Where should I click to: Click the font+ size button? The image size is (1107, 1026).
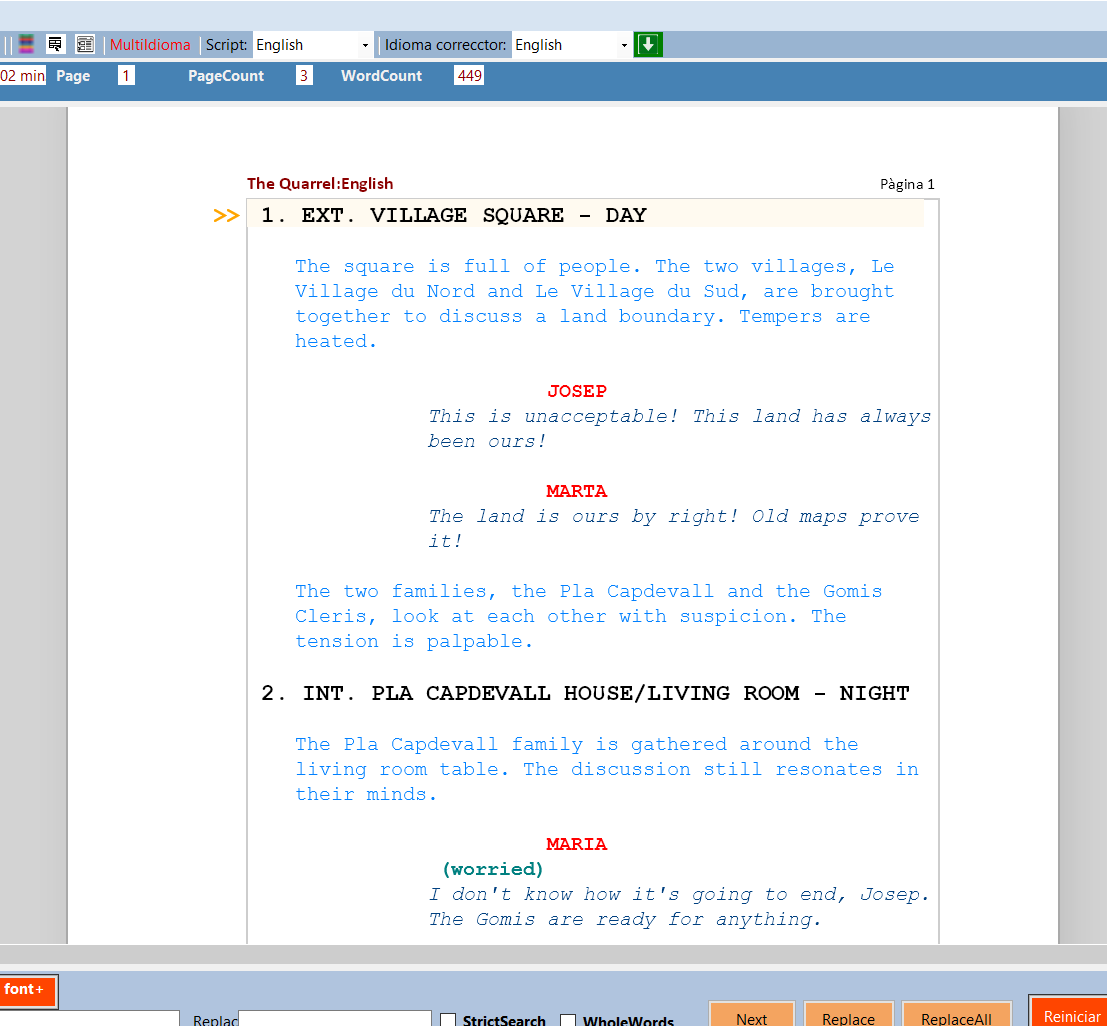(28, 991)
